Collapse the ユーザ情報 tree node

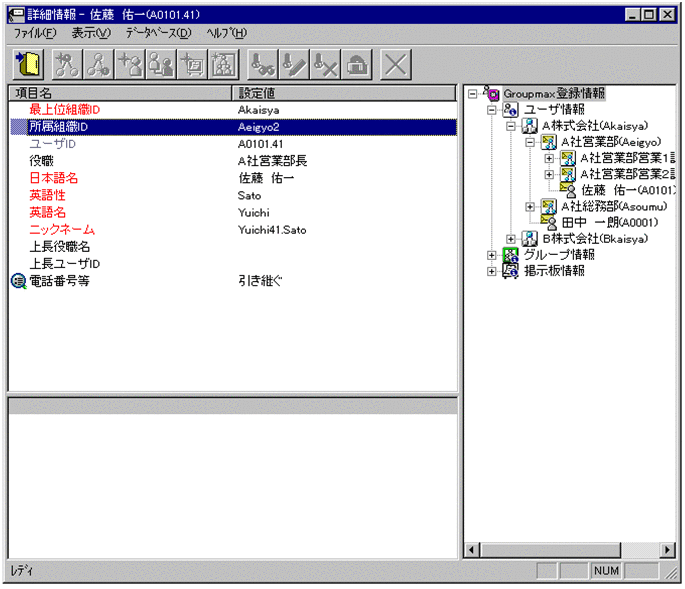point(491,110)
